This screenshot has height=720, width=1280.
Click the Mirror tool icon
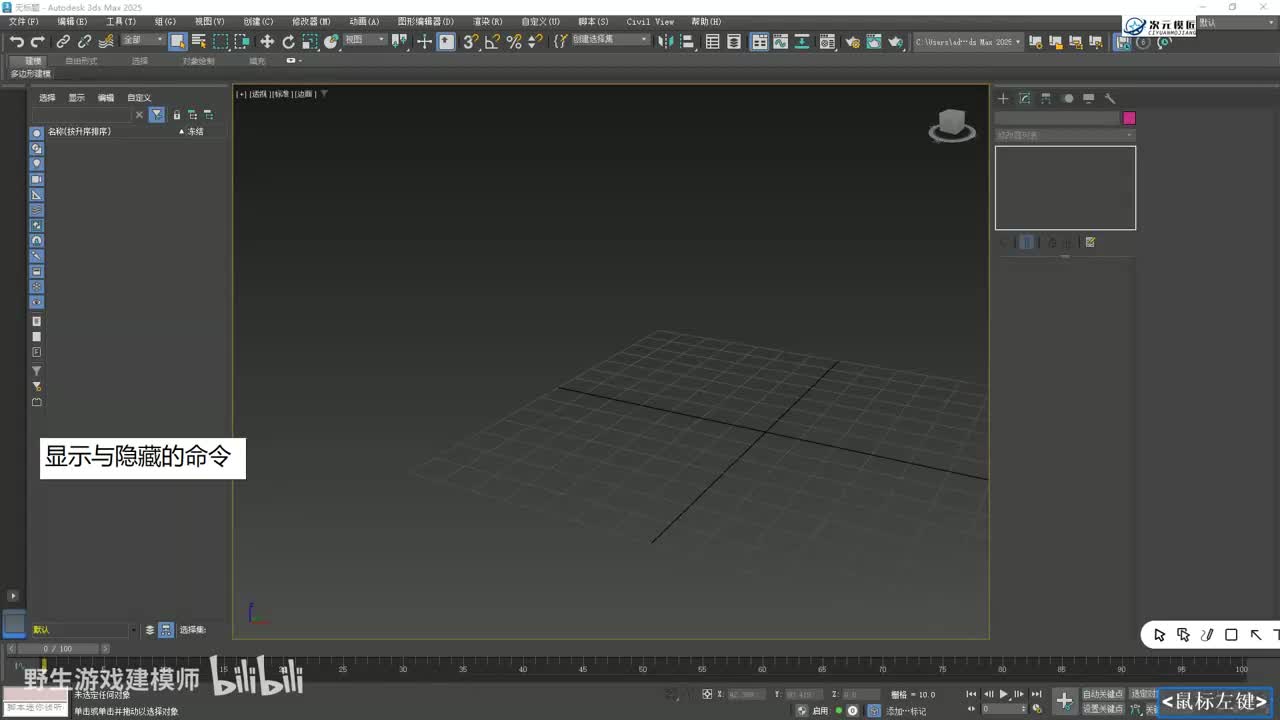click(x=665, y=41)
